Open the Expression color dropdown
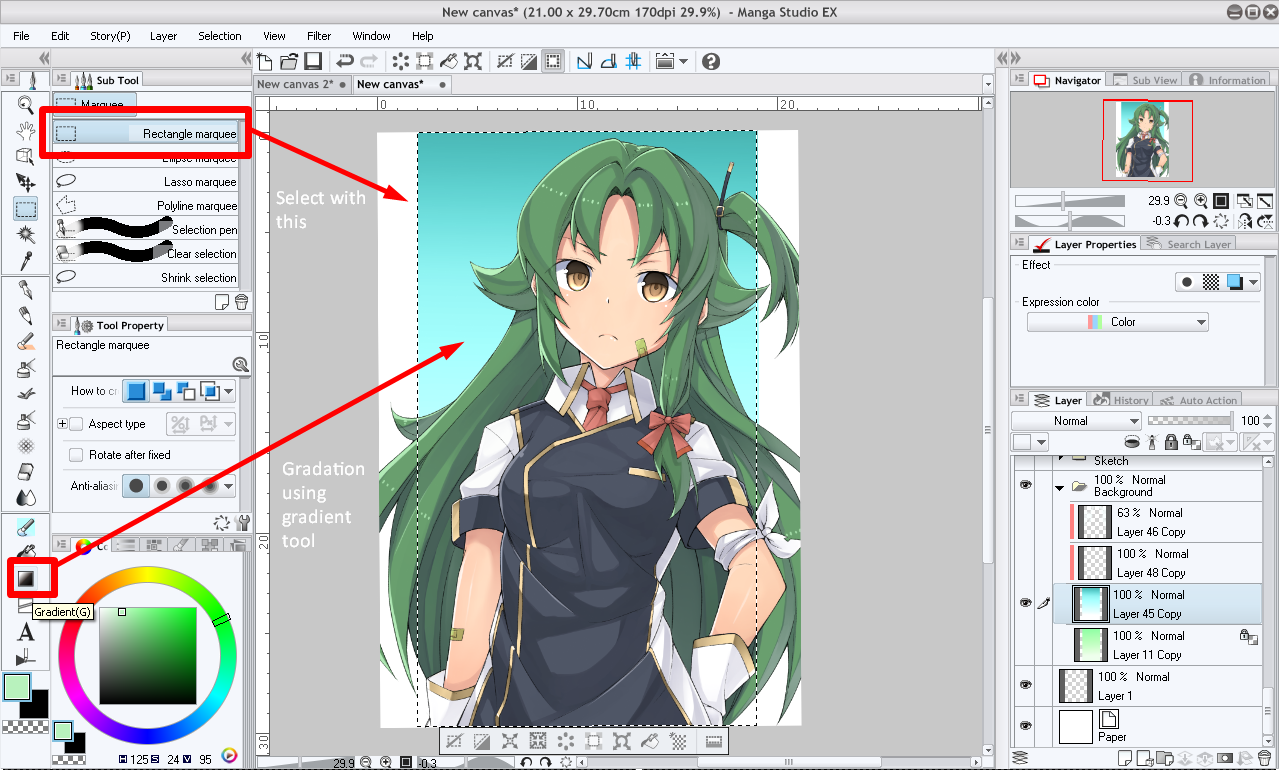 (1117, 322)
